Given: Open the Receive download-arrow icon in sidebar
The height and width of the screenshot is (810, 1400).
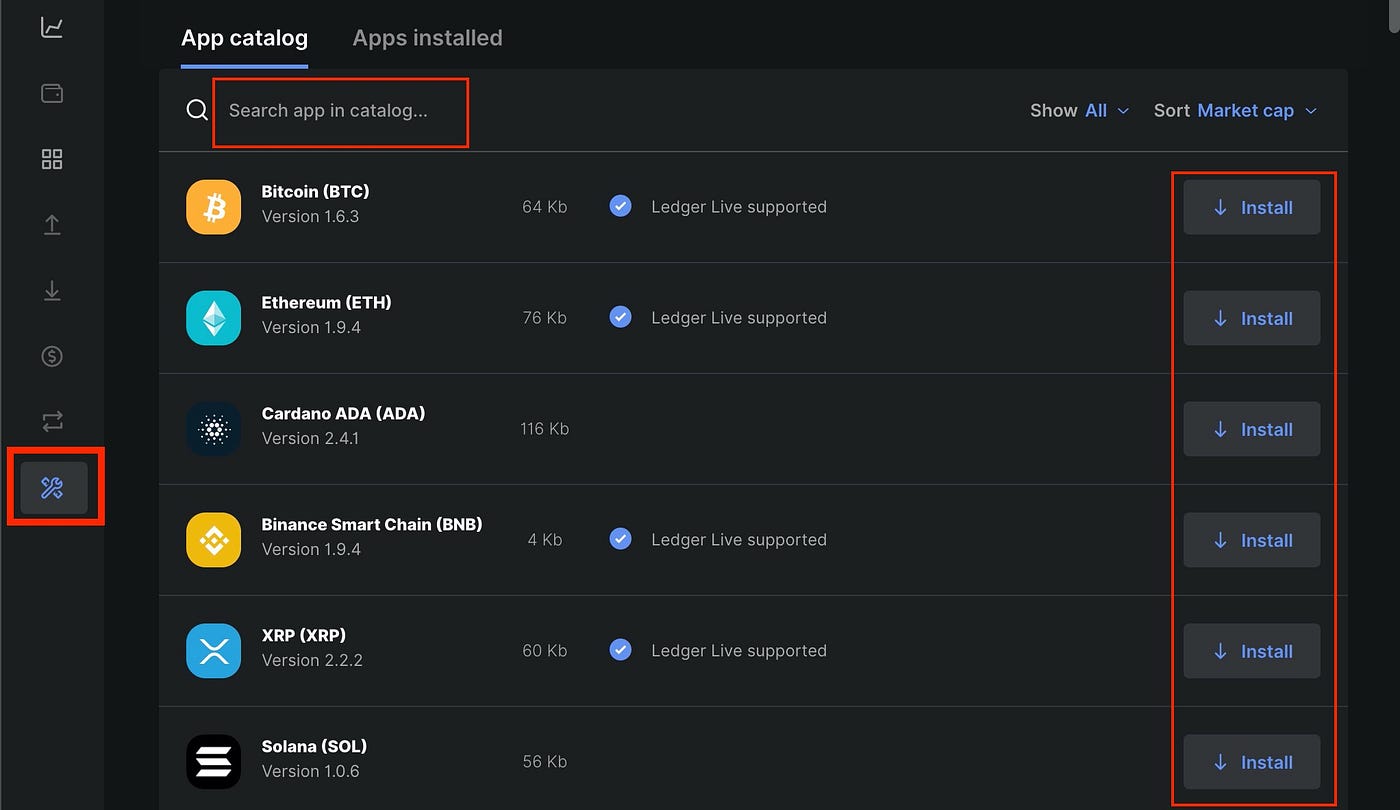Looking at the screenshot, I should 52,290.
